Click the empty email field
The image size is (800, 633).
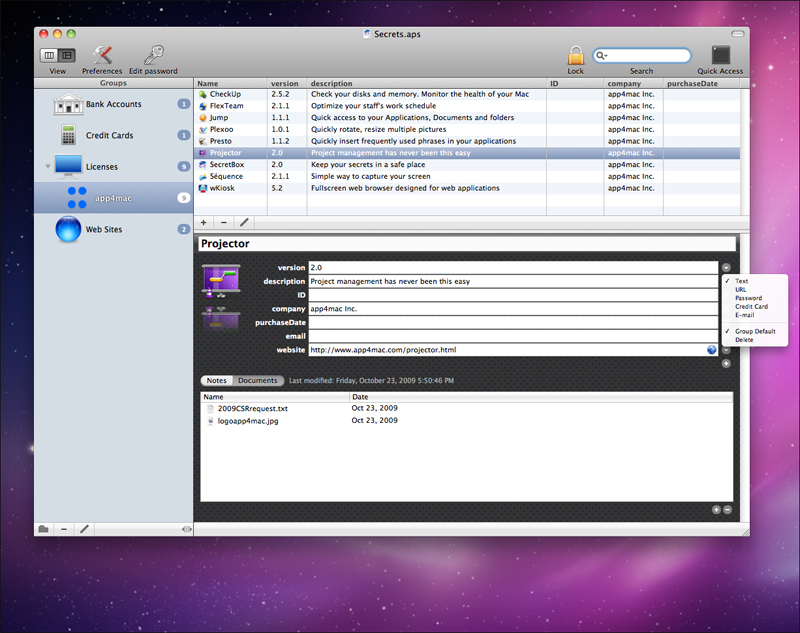click(513, 336)
